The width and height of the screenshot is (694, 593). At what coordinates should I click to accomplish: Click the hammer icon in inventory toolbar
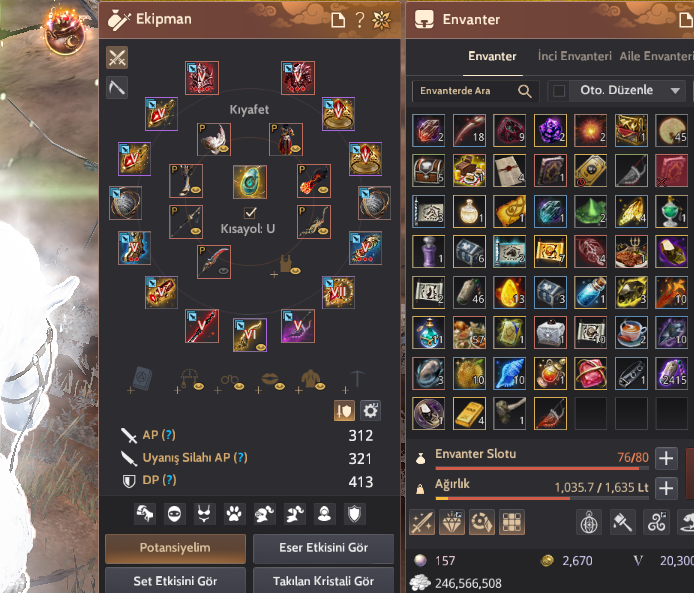pyautogui.click(x=623, y=523)
